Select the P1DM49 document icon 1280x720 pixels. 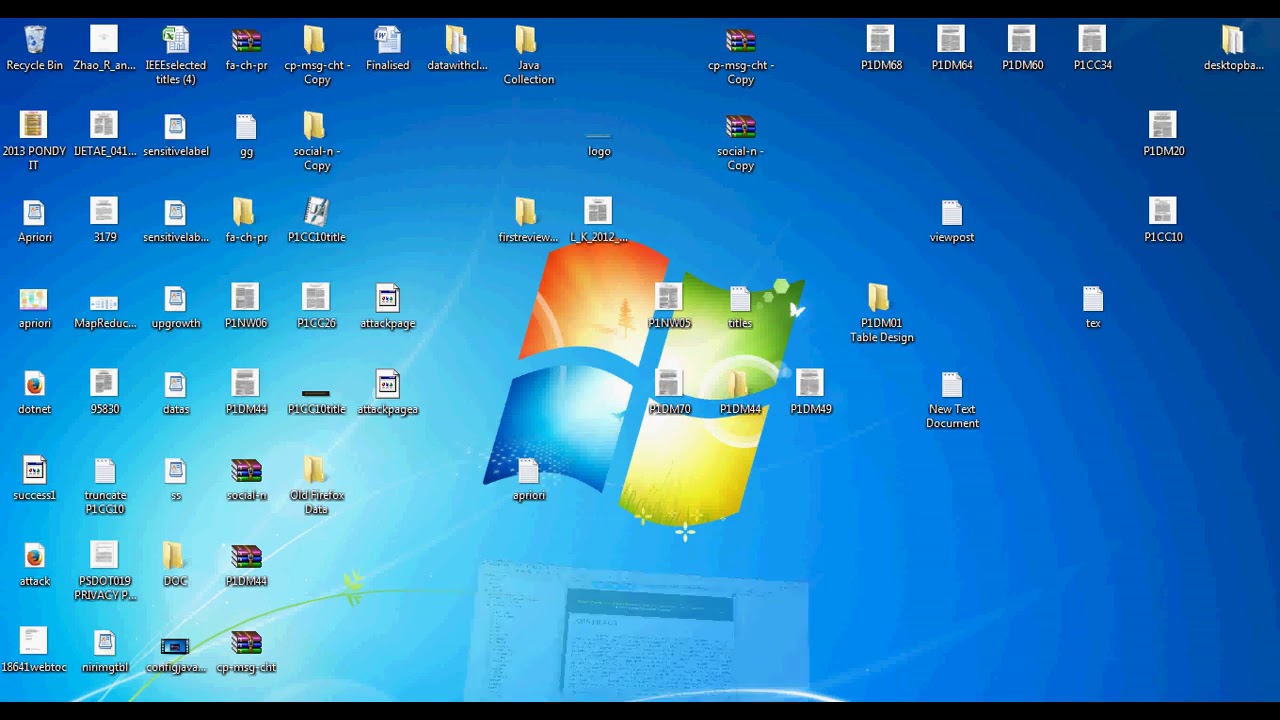[x=810, y=385]
